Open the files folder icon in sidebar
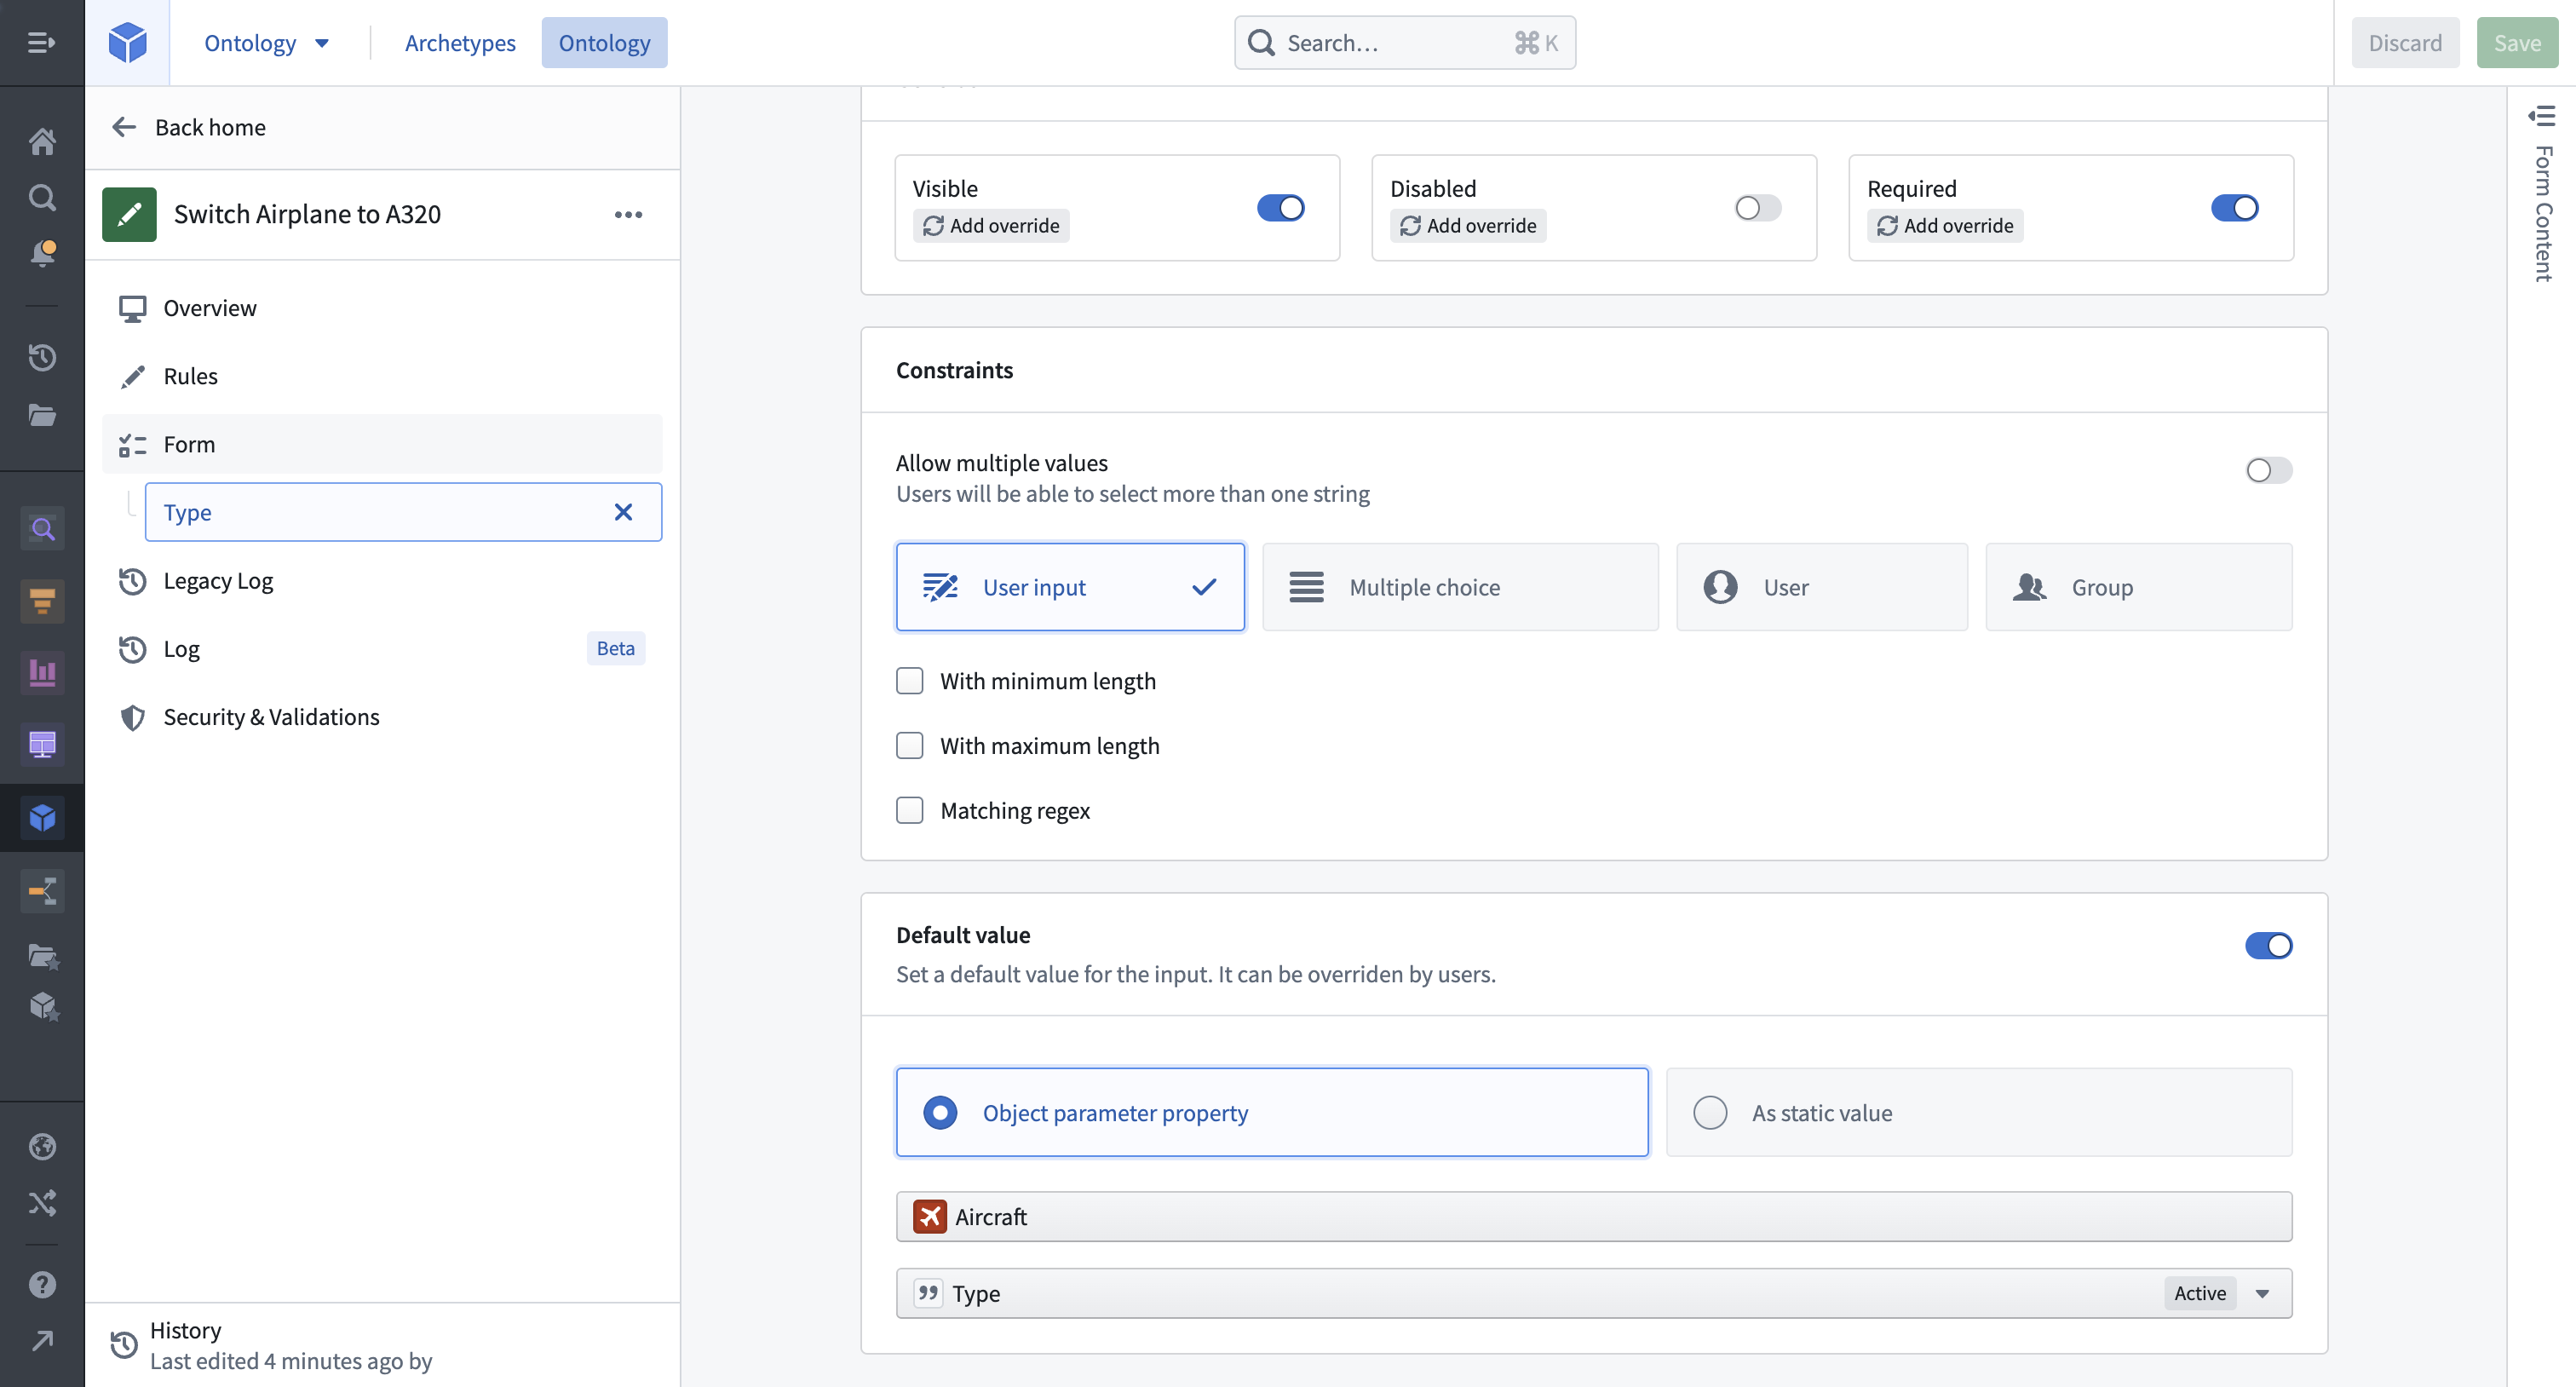This screenshot has height=1387, width=2576. (x=42, y=415)
